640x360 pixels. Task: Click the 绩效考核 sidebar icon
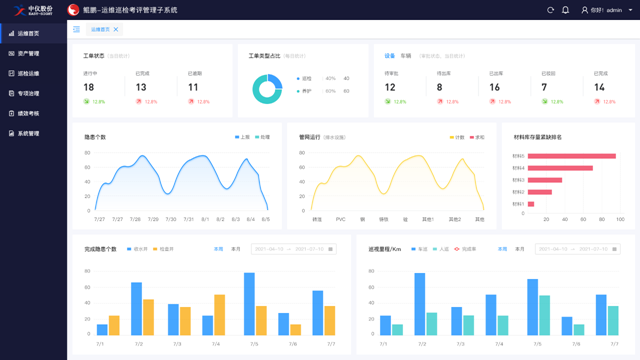11,113
